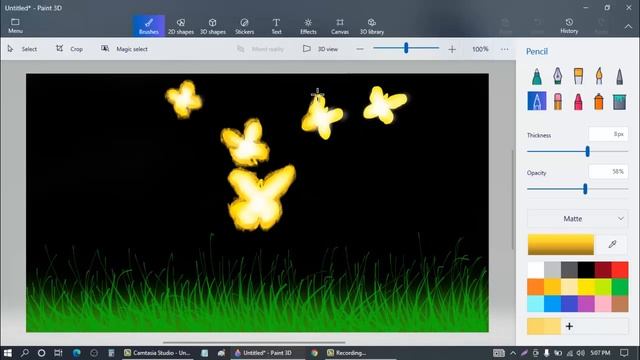The image size is (640, 360).
Task: Open the Effects tab
Action: pyautogui.click(x=308, y=26)
